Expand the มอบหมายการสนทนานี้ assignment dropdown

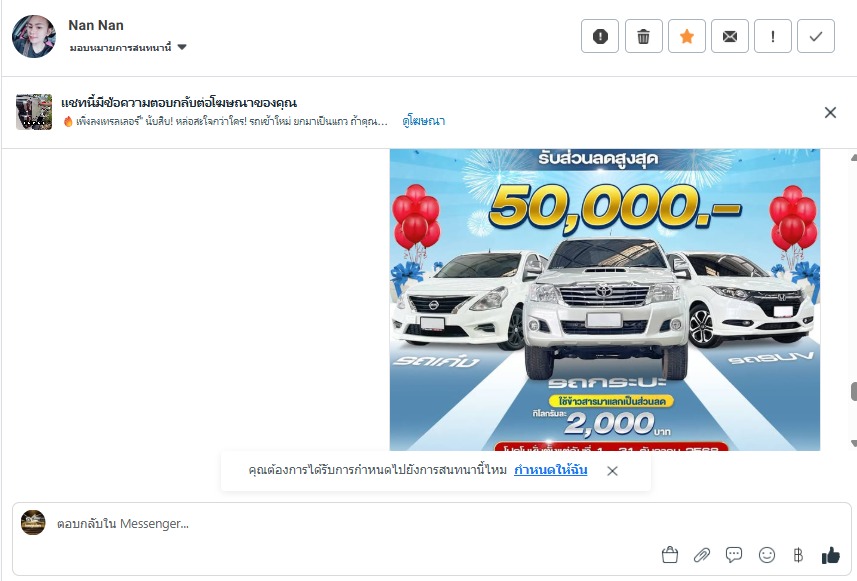[128, 48]
